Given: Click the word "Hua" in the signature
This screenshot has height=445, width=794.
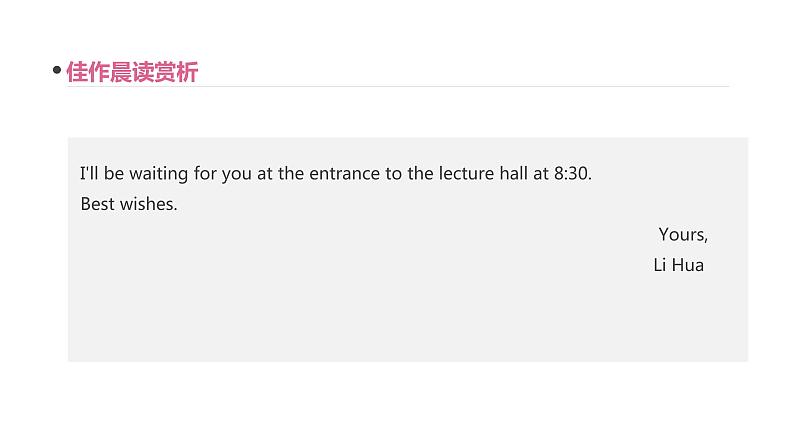Looking at the screenshot, I should [688, 265].
